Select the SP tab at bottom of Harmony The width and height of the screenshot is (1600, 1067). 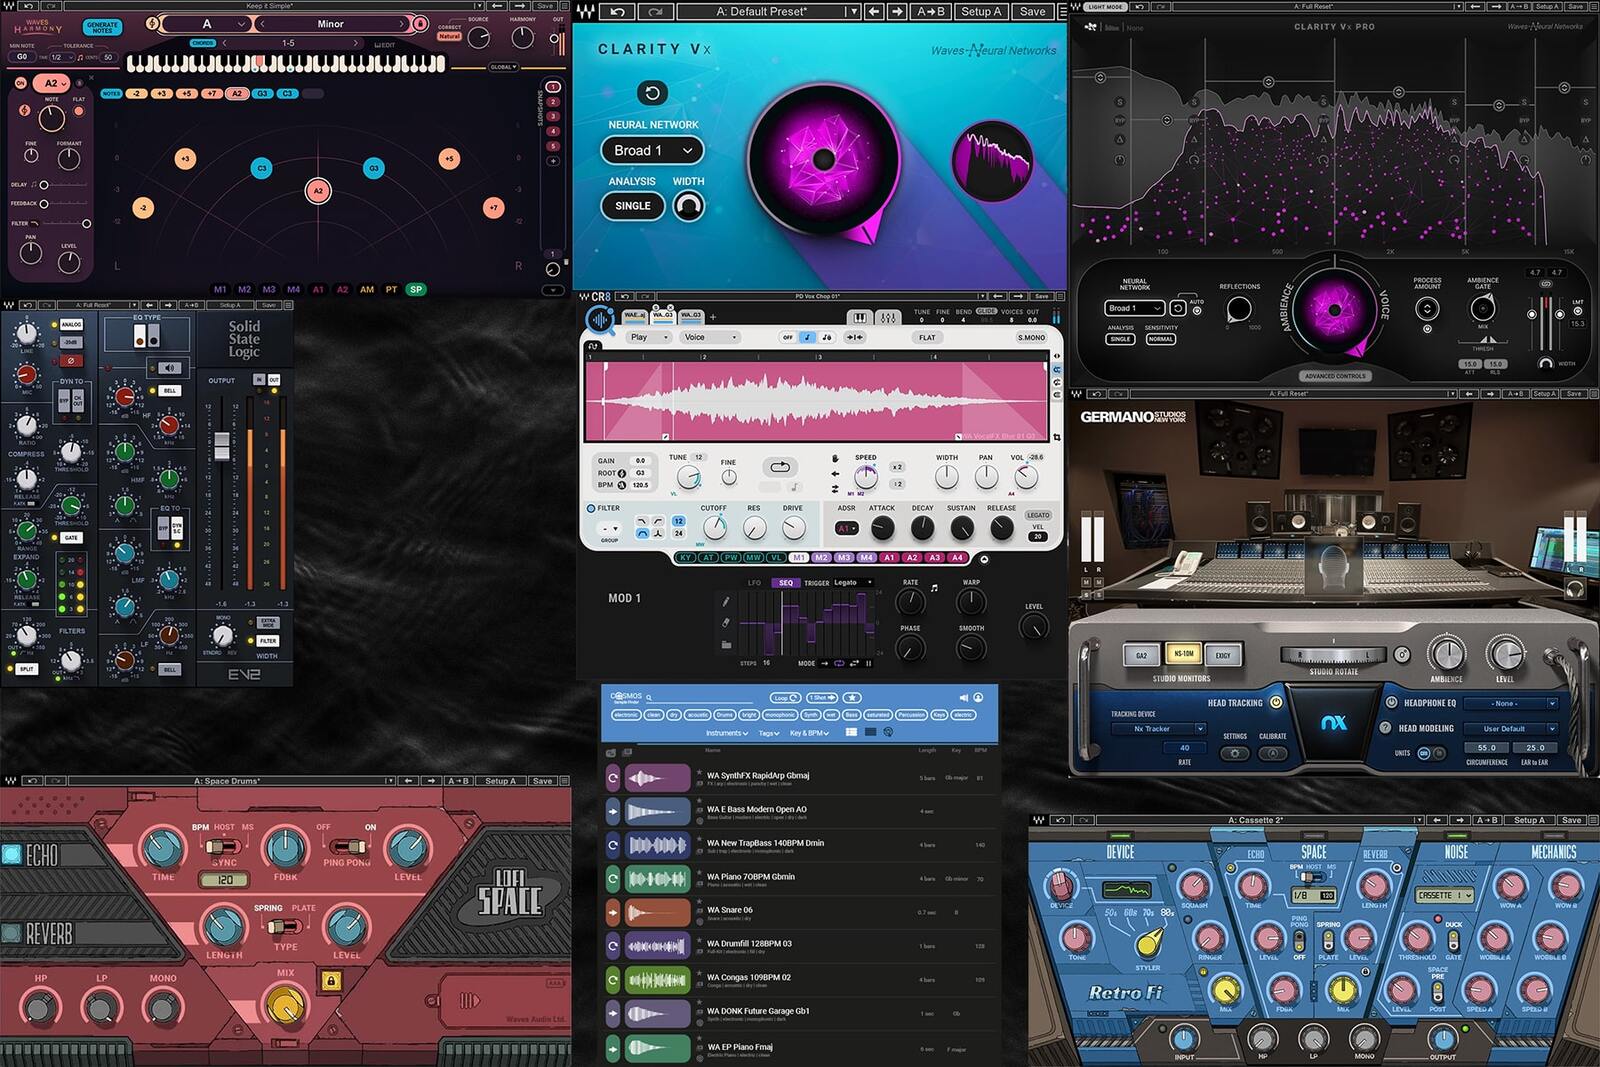click(x=416, y=290)
